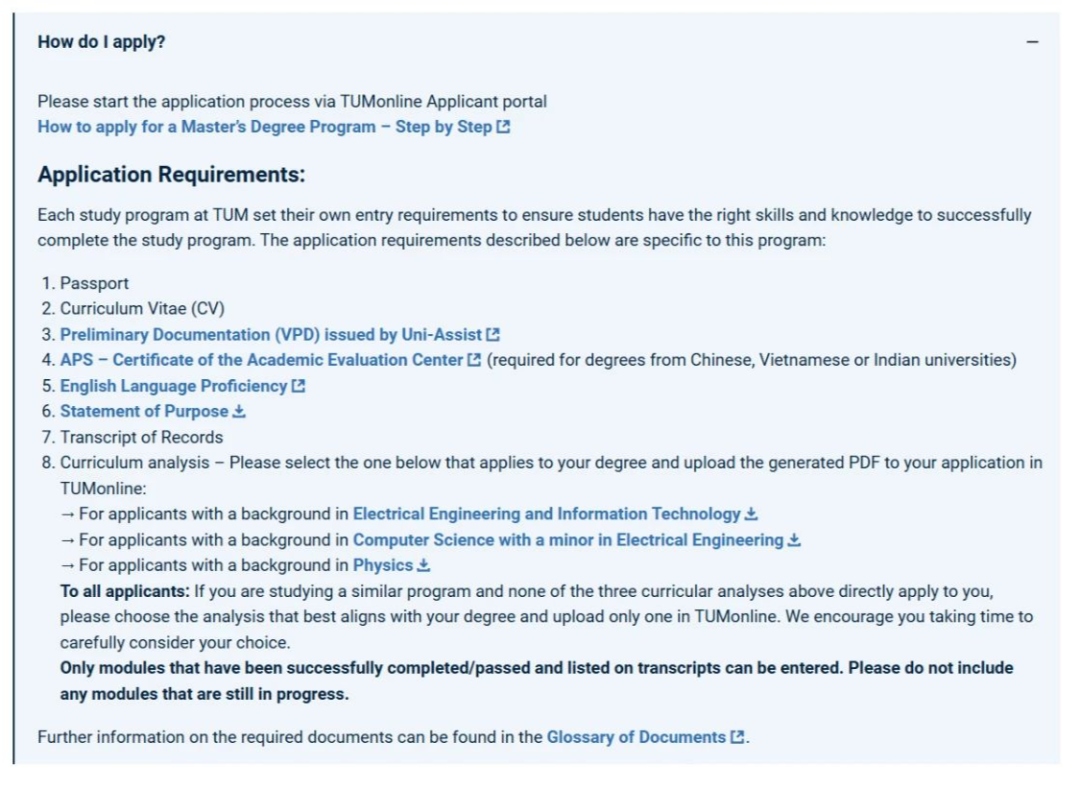Open the Electrical Engineering and Information Technology analysis
This screenshot has height=788, width=1080.
[546, 514]
